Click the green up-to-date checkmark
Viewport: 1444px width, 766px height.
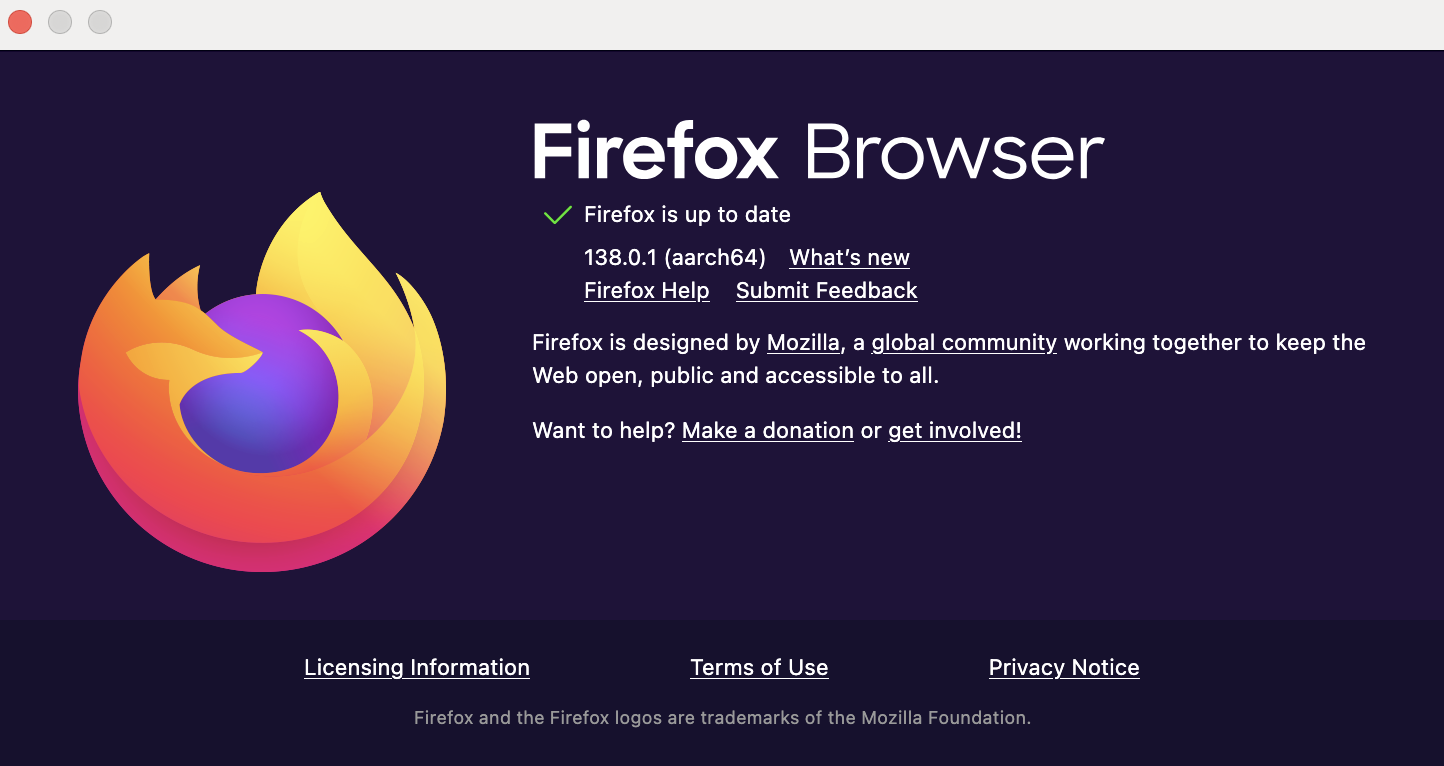click(557, 215)
